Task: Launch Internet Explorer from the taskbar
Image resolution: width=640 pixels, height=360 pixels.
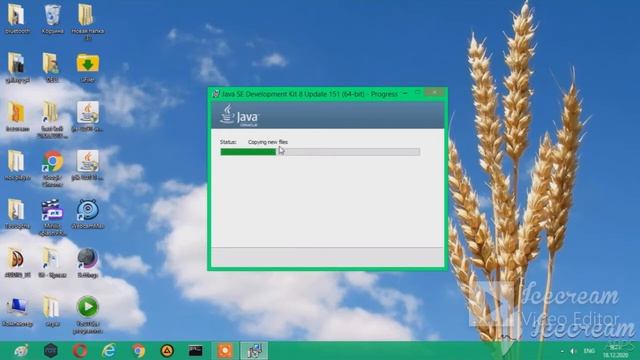Action: [109, 351]
